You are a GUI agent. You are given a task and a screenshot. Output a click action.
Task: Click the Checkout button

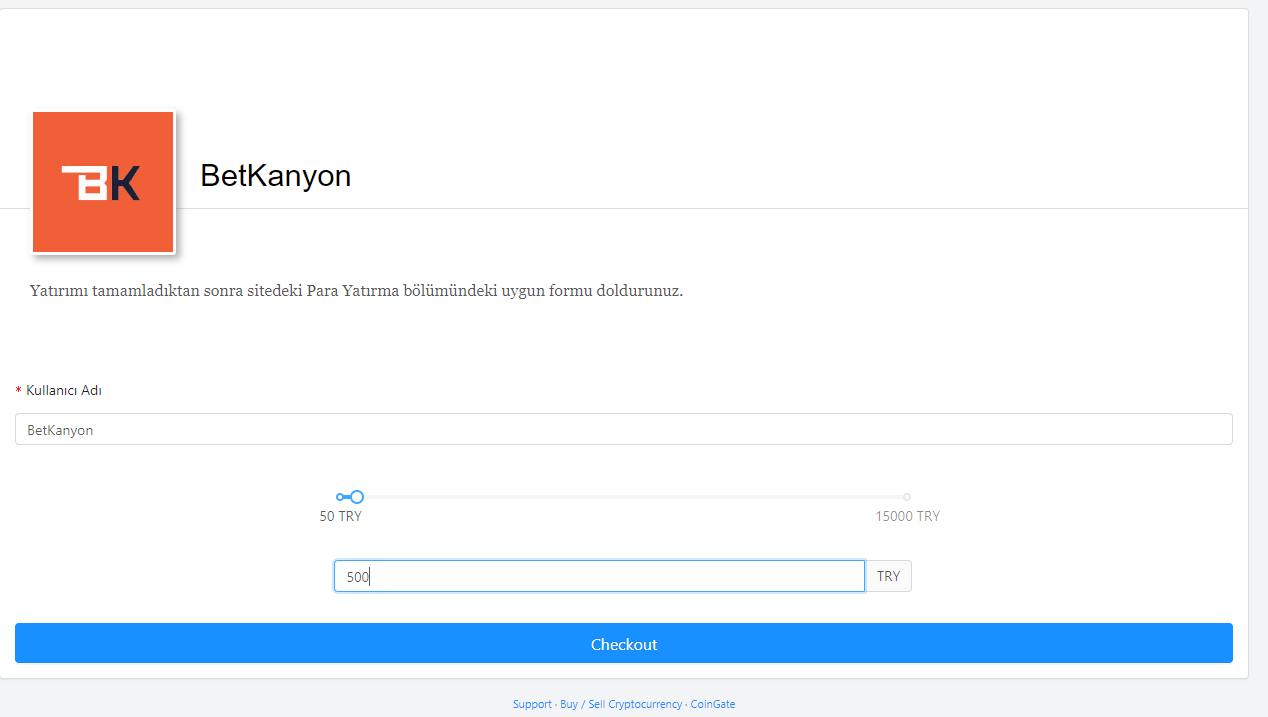624,643
